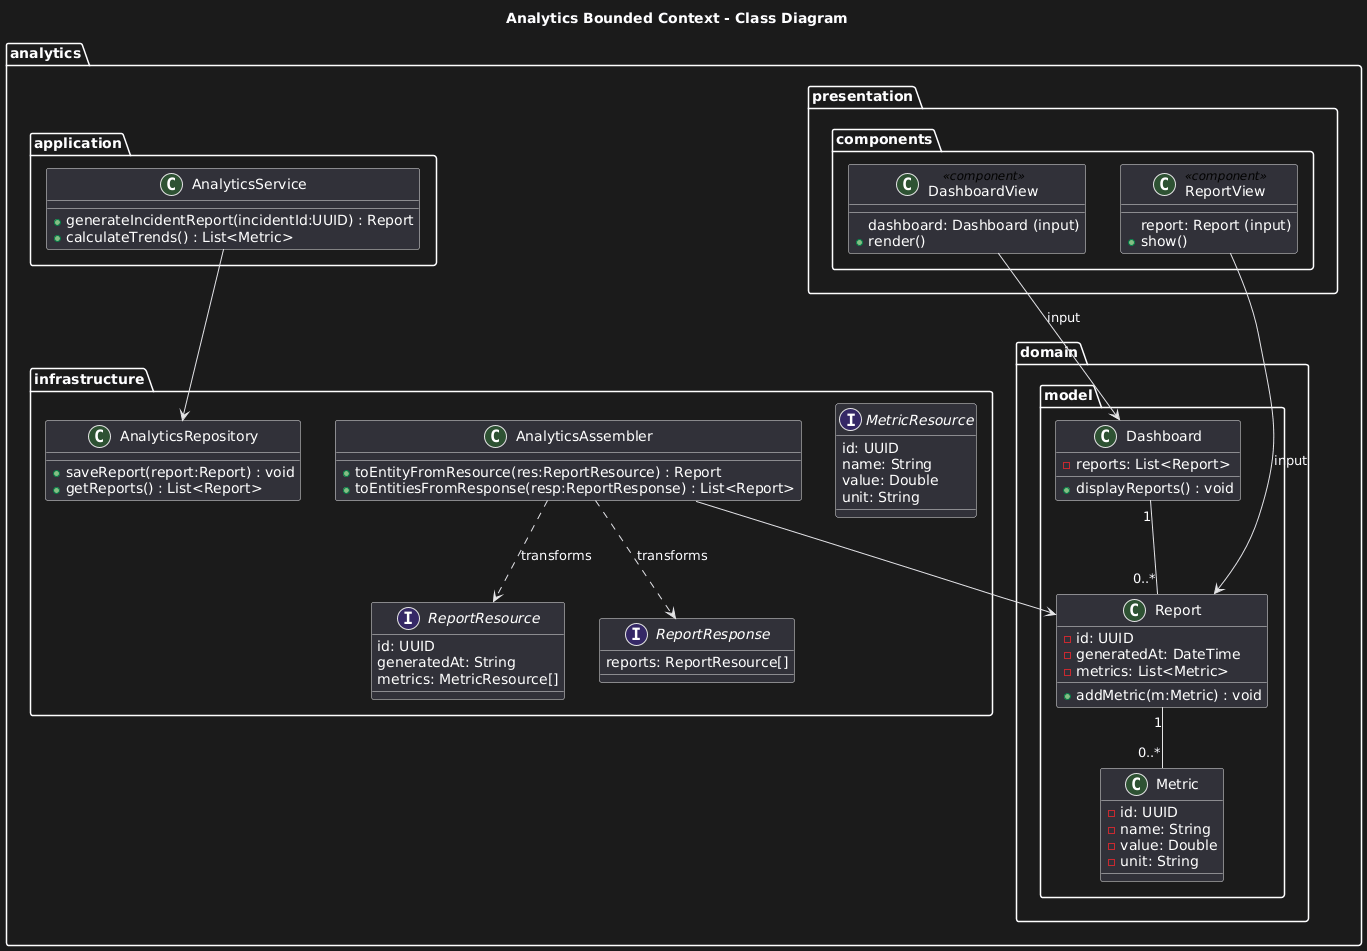Click 'generatedAt: String' in ReportResource

click(446, 662)
